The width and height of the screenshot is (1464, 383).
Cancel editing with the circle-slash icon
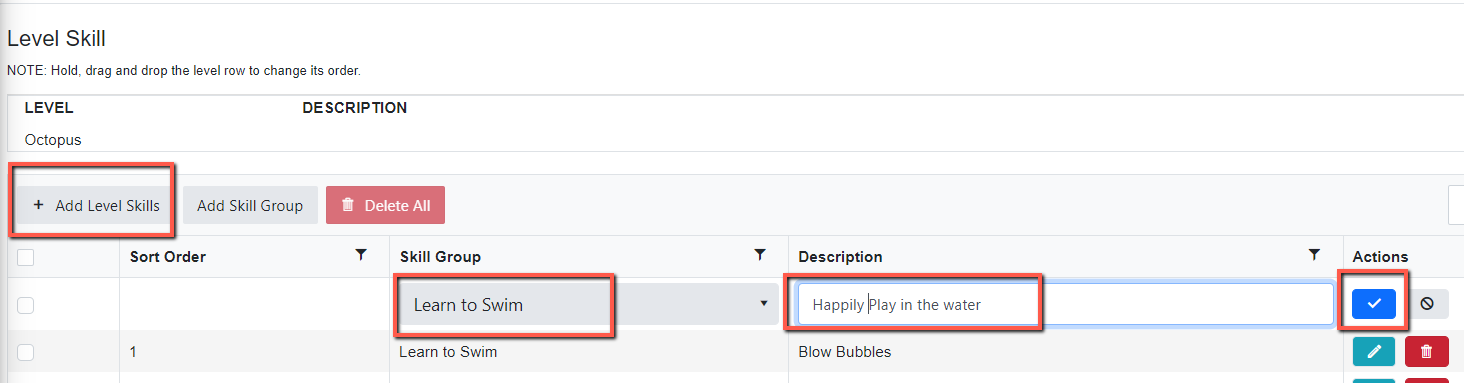coord(1426,304)
